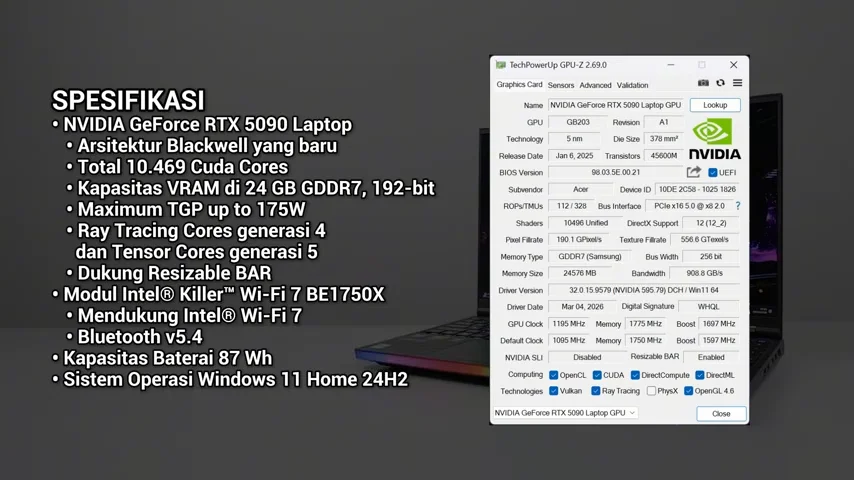Click the Resizable BAR value Enabled
This screenshot has height=480, width=854.
(x=711, y=357)
